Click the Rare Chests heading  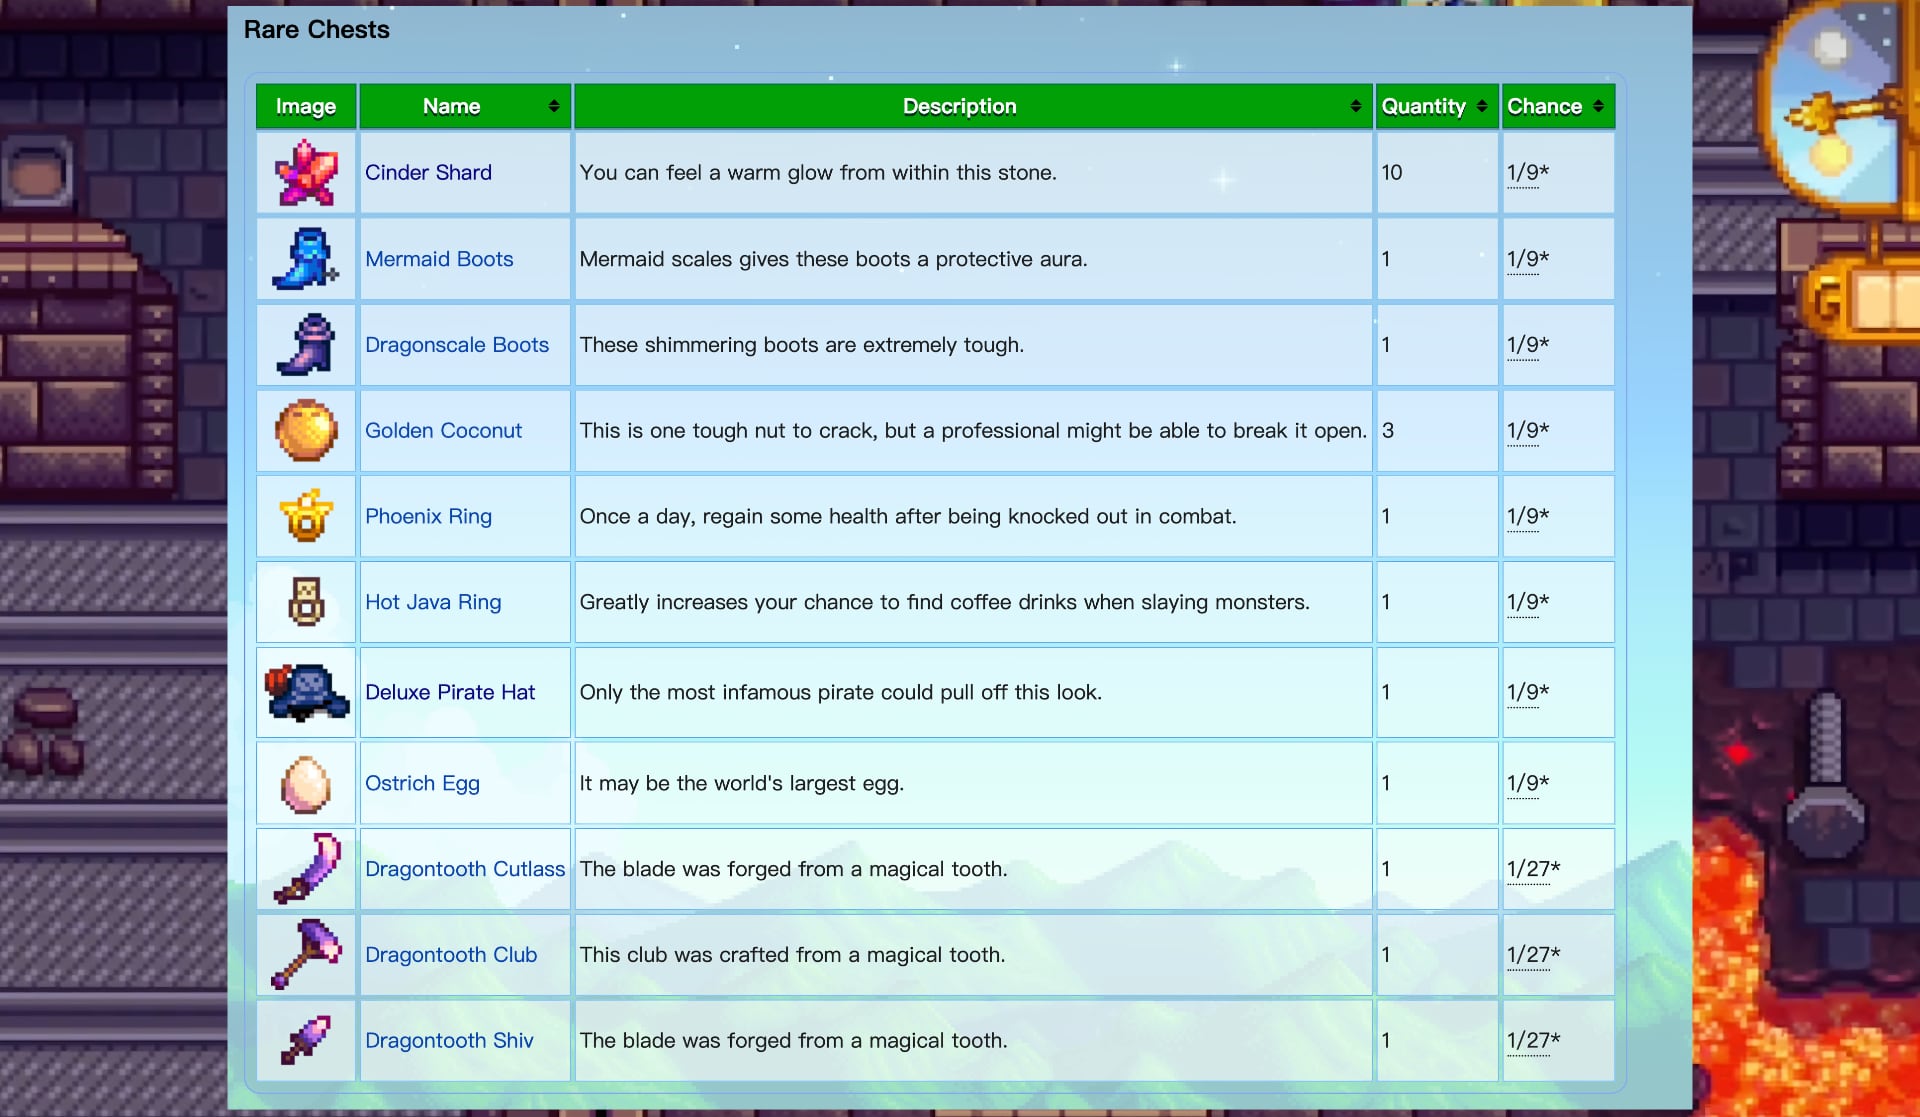[x=317, y=30]
